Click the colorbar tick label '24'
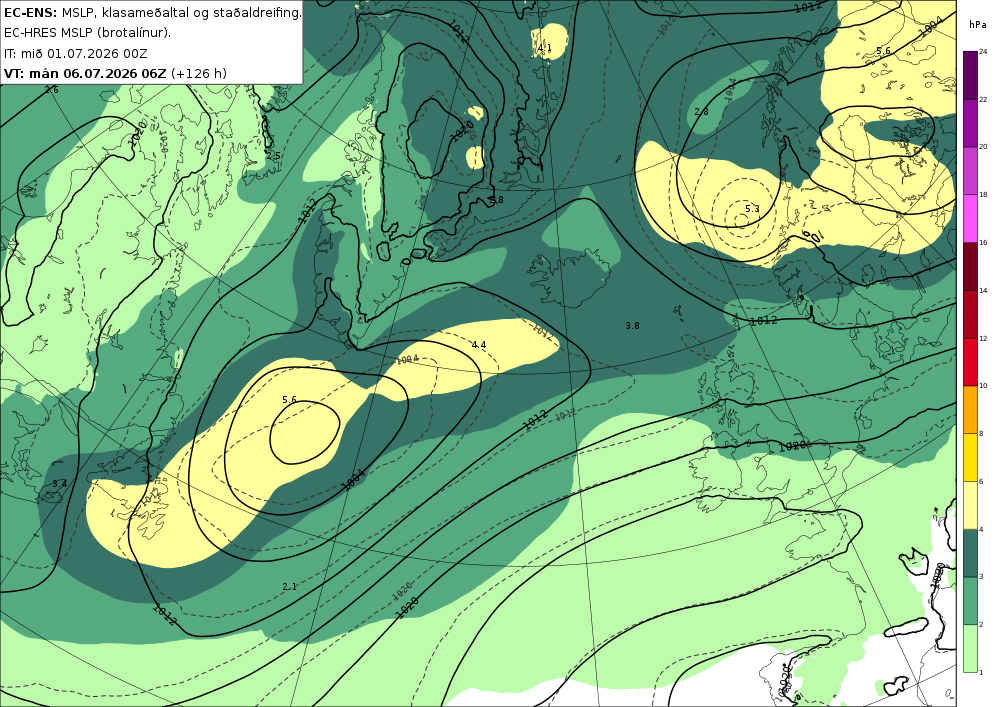The image size is (1000, 707). tap(983, 52)
